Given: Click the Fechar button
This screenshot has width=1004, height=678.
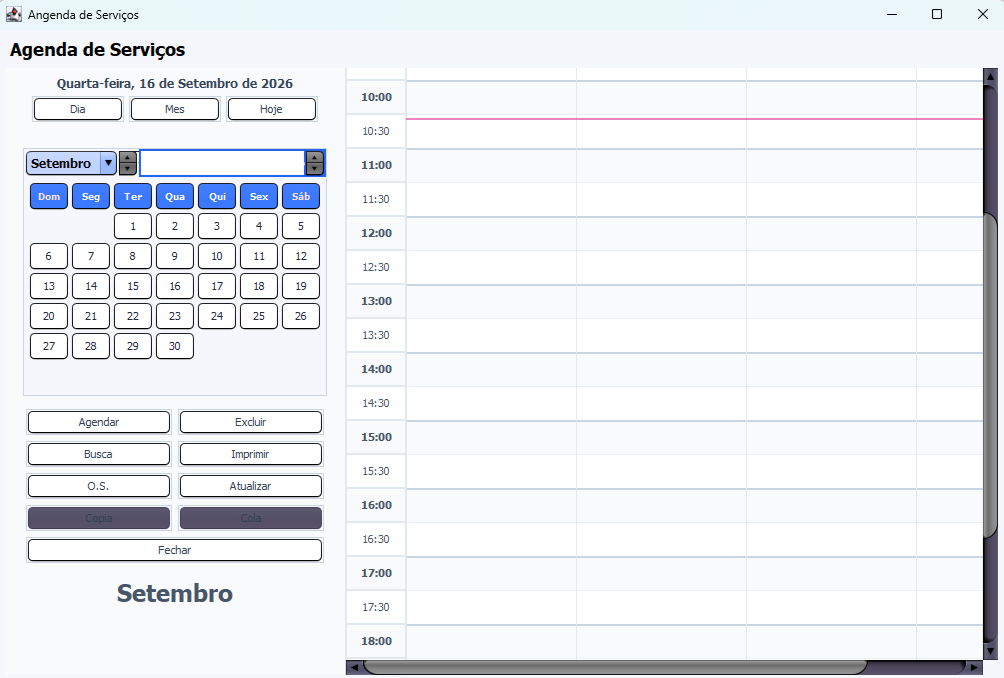Looking at the screenshot, I should (x=175, y=550).
